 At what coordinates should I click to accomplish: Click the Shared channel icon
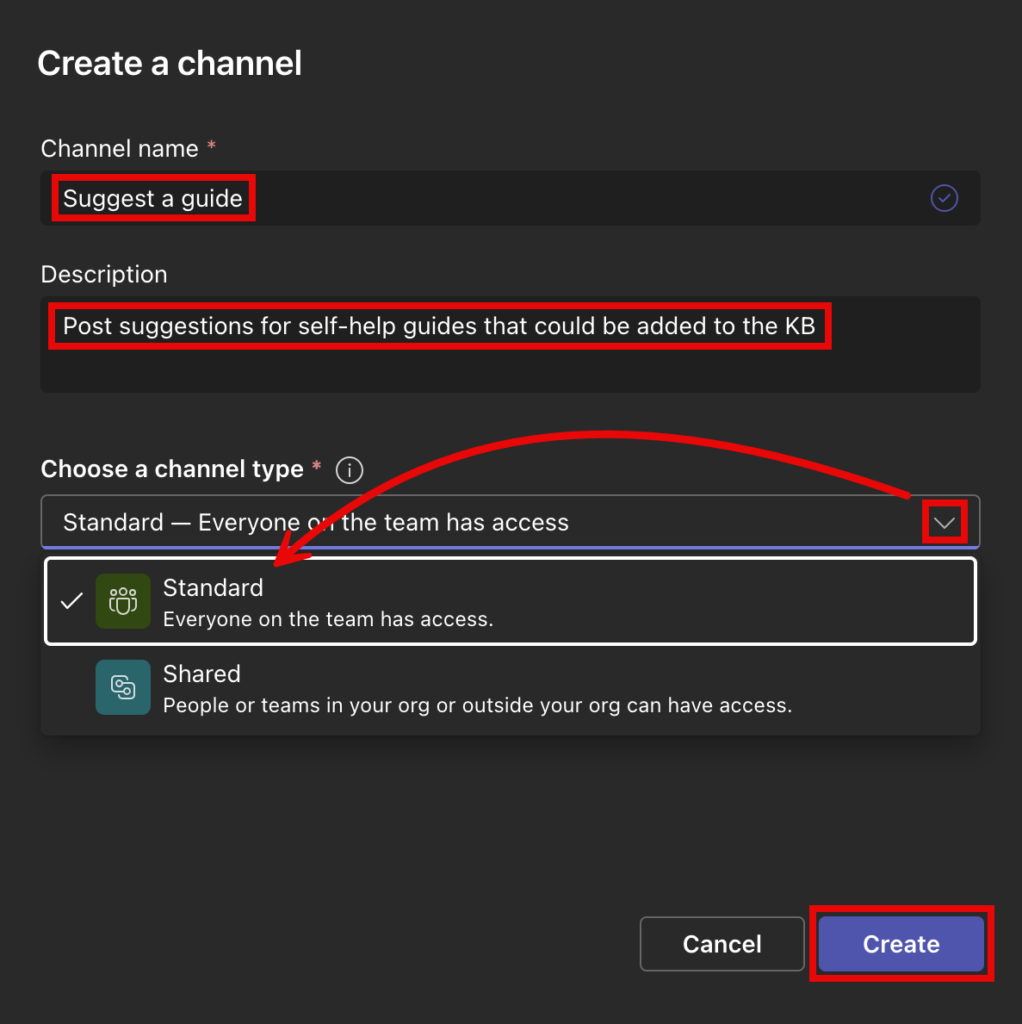coord(122,687)
